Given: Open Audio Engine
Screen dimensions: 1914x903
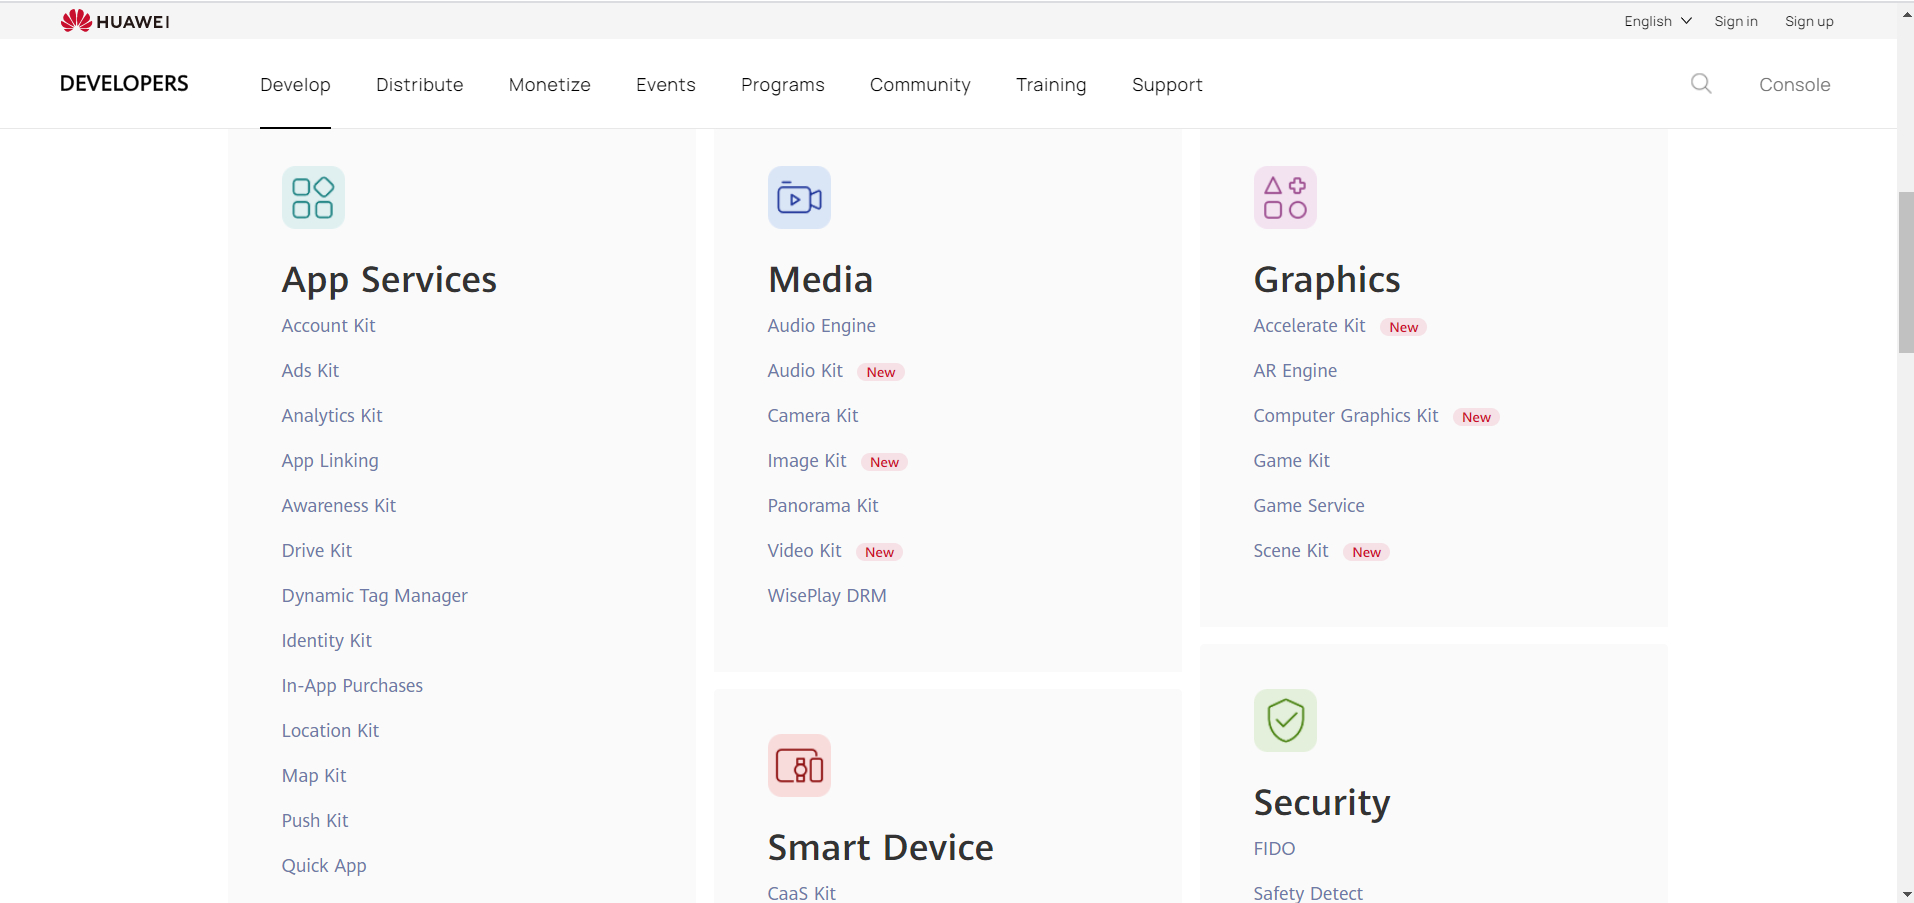Looking at the screenshot, I should [822, 326].
